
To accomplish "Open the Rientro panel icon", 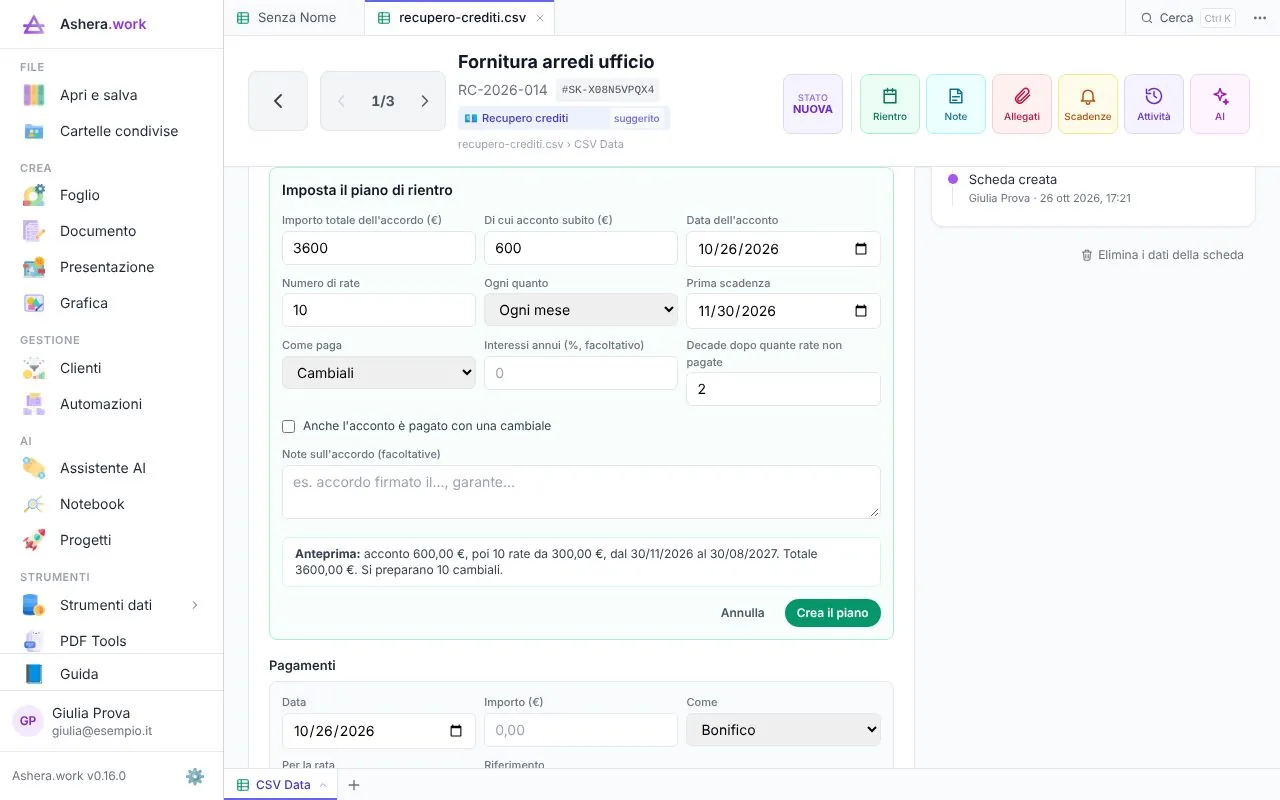I will 890,104.
